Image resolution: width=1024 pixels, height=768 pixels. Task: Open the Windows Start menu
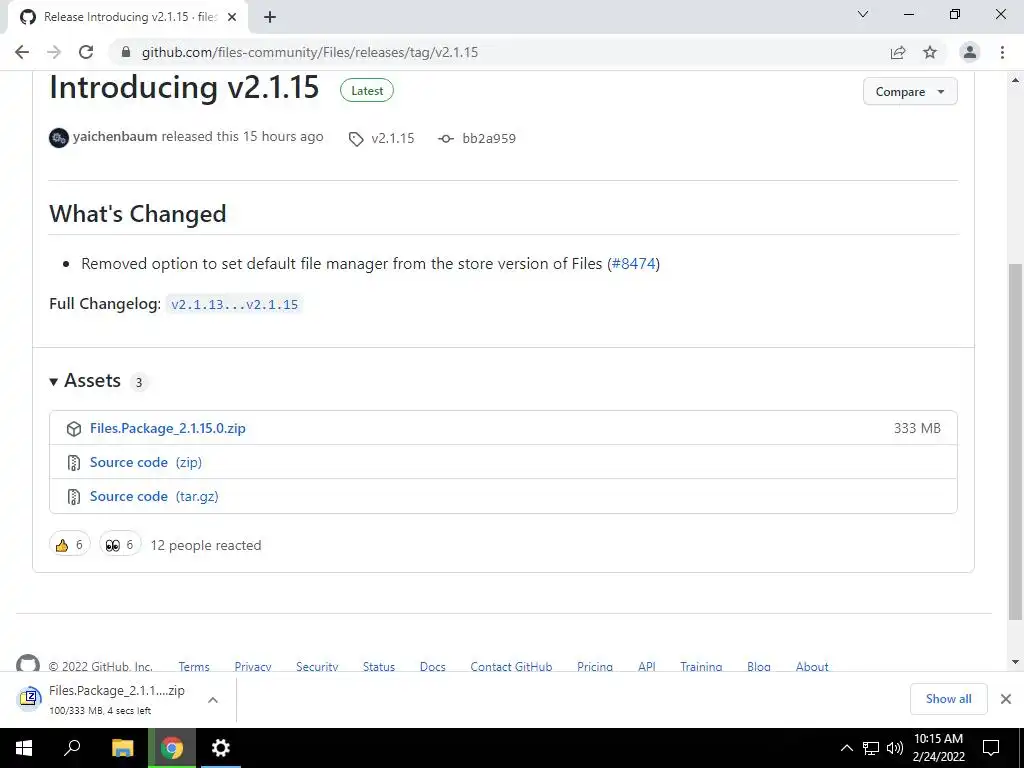[24, 748]
